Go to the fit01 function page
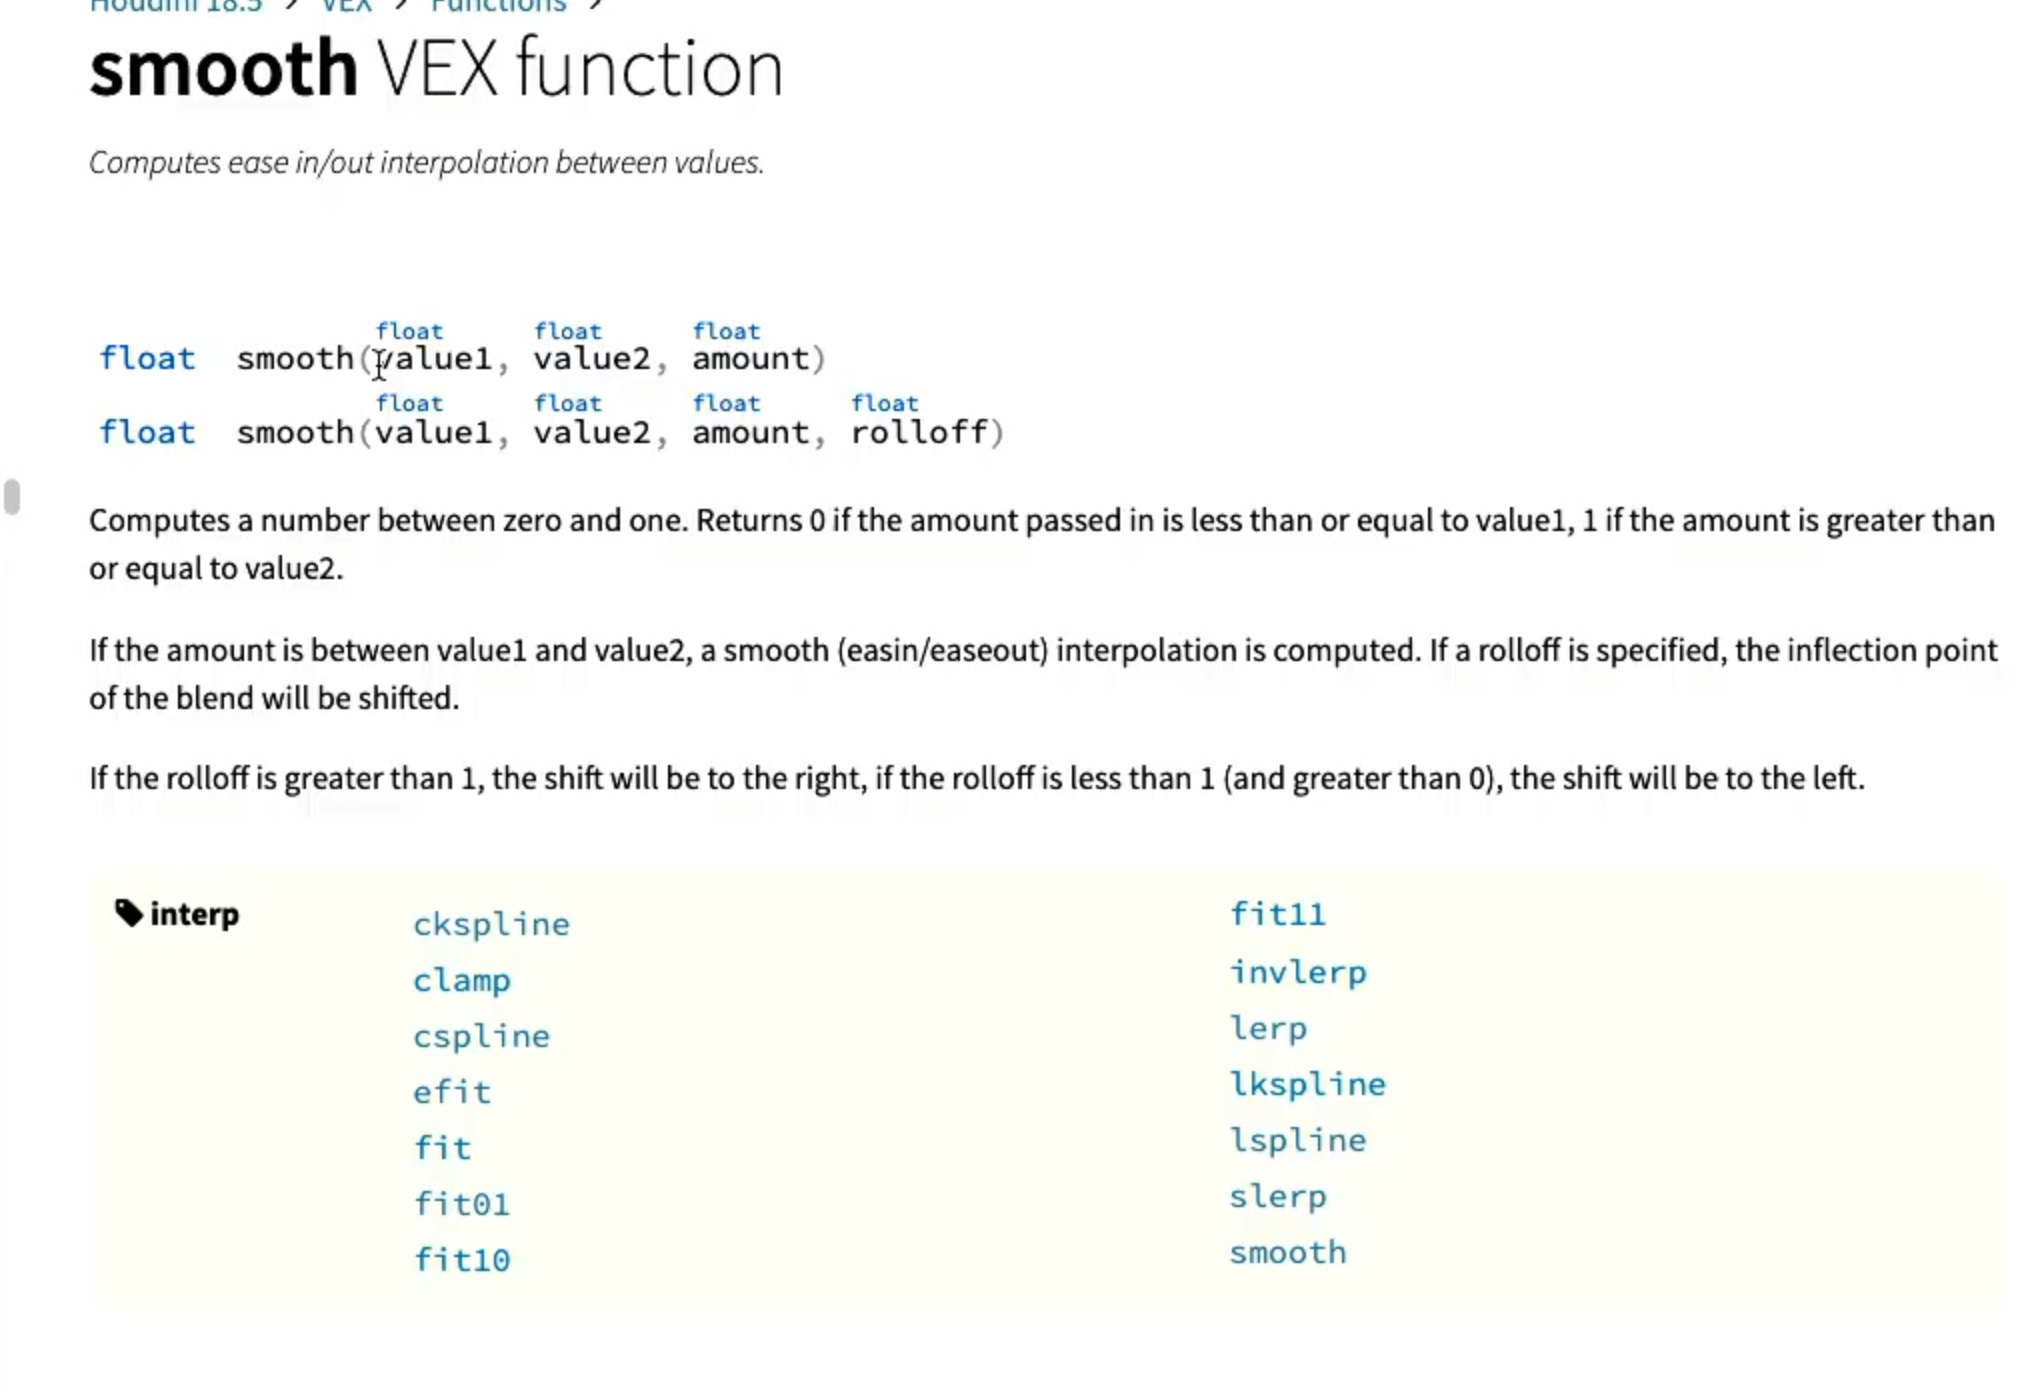Screen dimensions: 2029x1390 [462, 1204]
